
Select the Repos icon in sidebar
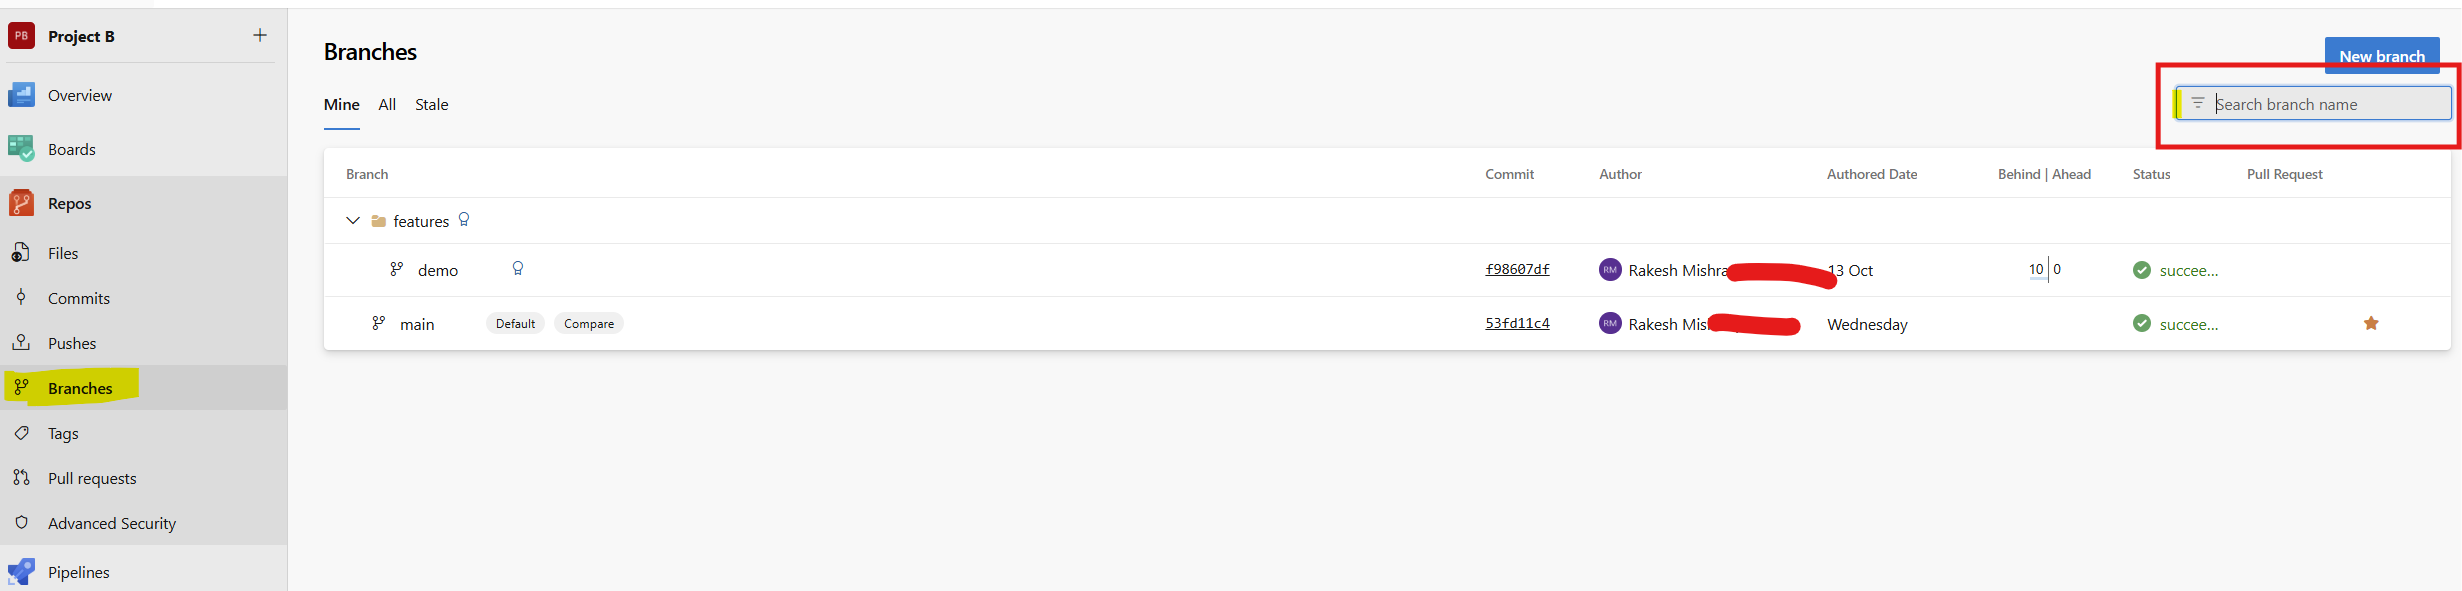(x=21, y=202)
